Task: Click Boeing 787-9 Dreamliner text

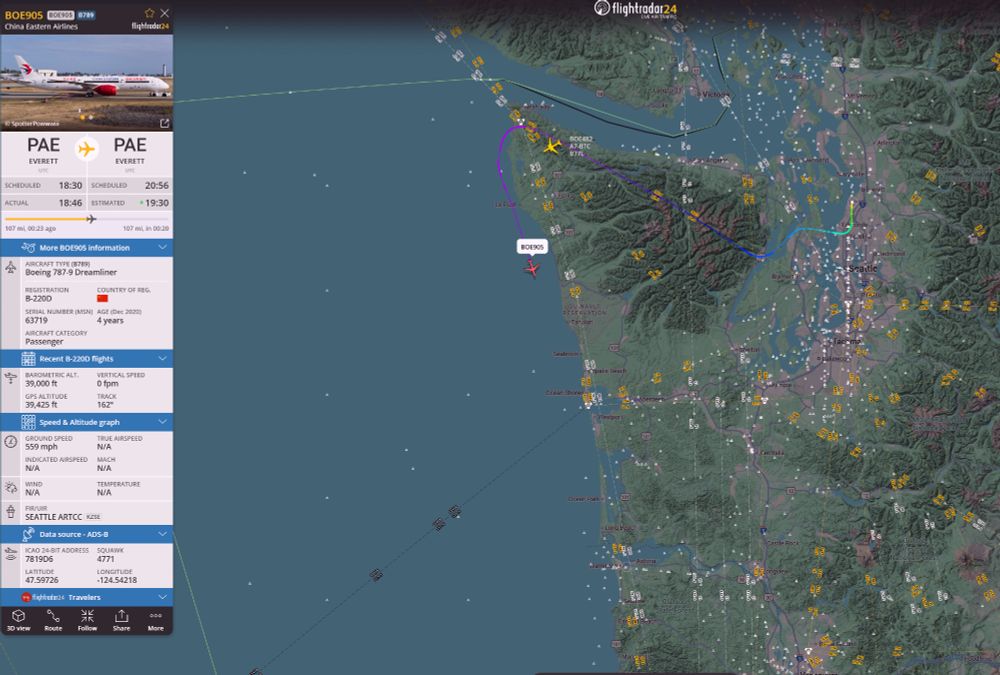Action: 71,272
